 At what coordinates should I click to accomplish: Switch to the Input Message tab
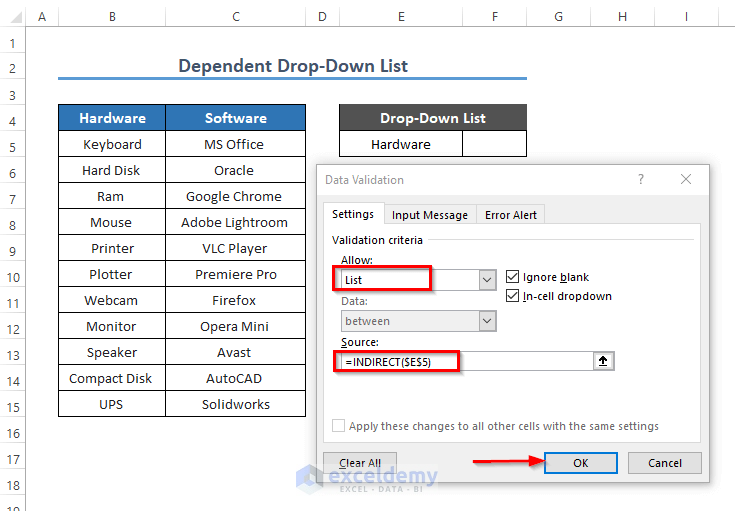tap(430, 215)
